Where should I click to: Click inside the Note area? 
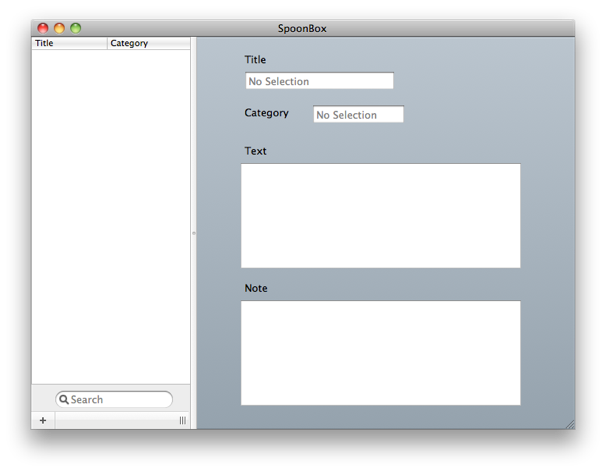(x=381, y=353)
